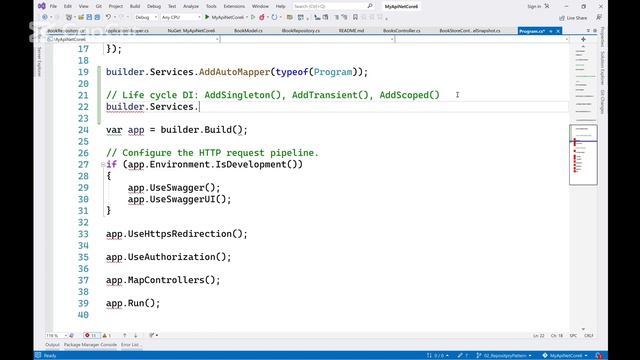This screenshot has width=640, height=360.
Task: Open the Analyze menu
Action: pyautogui.click(x=191, y=7)
